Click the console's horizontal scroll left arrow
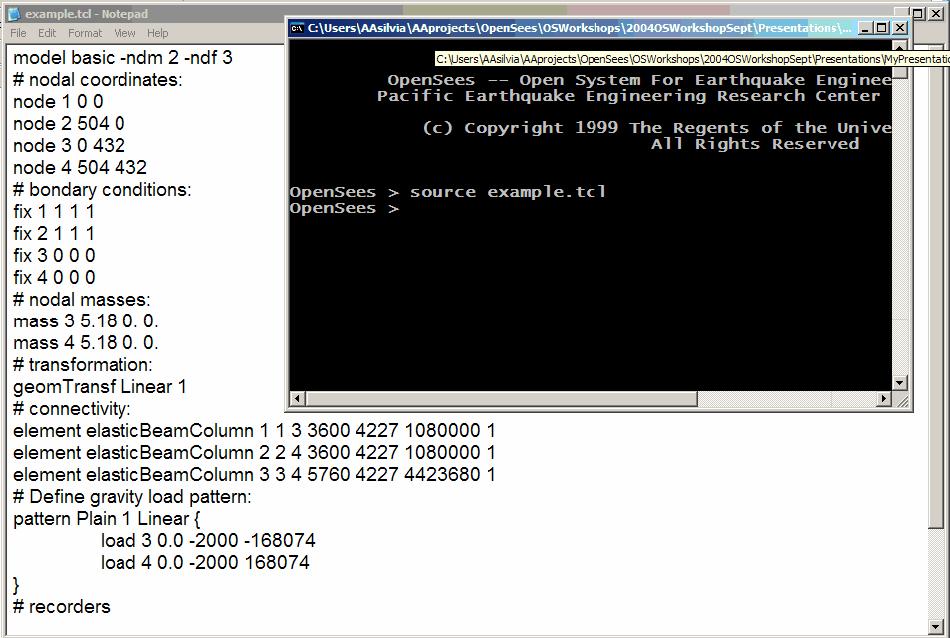The width and height of the screenshot is (950, 638). [297, 398]
